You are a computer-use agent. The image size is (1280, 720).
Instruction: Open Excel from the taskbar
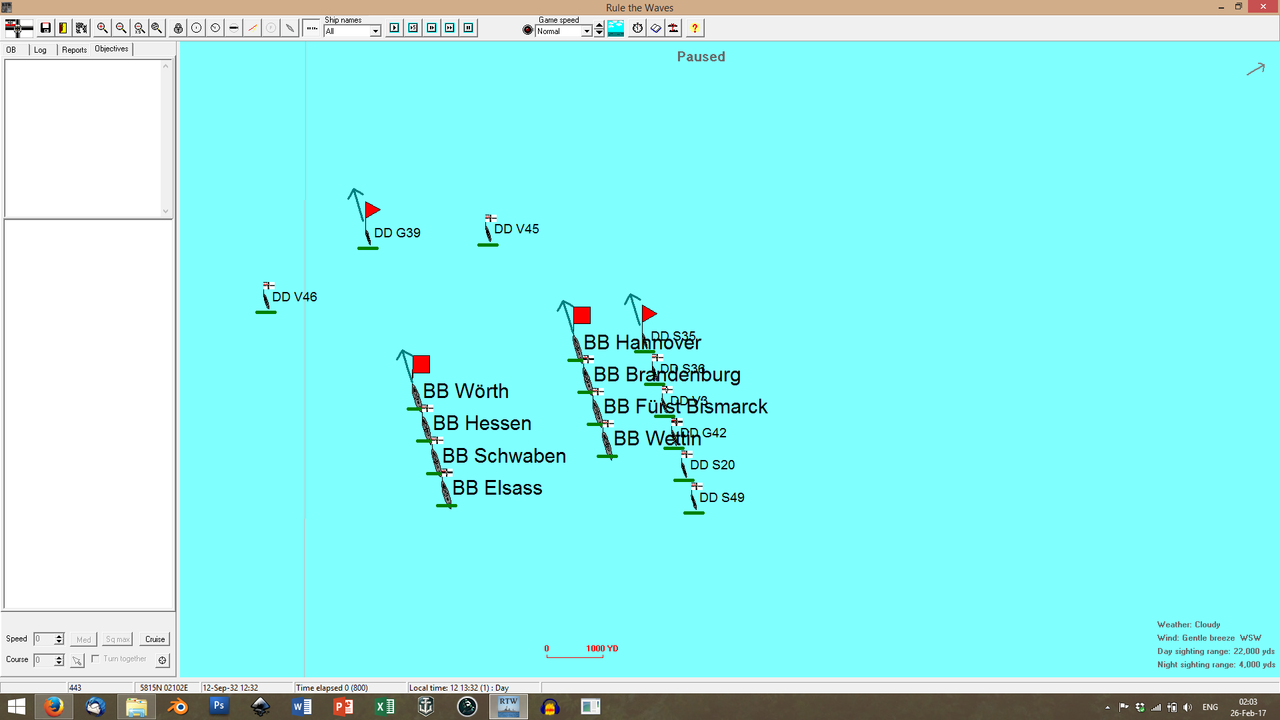(x=384, y=707)
